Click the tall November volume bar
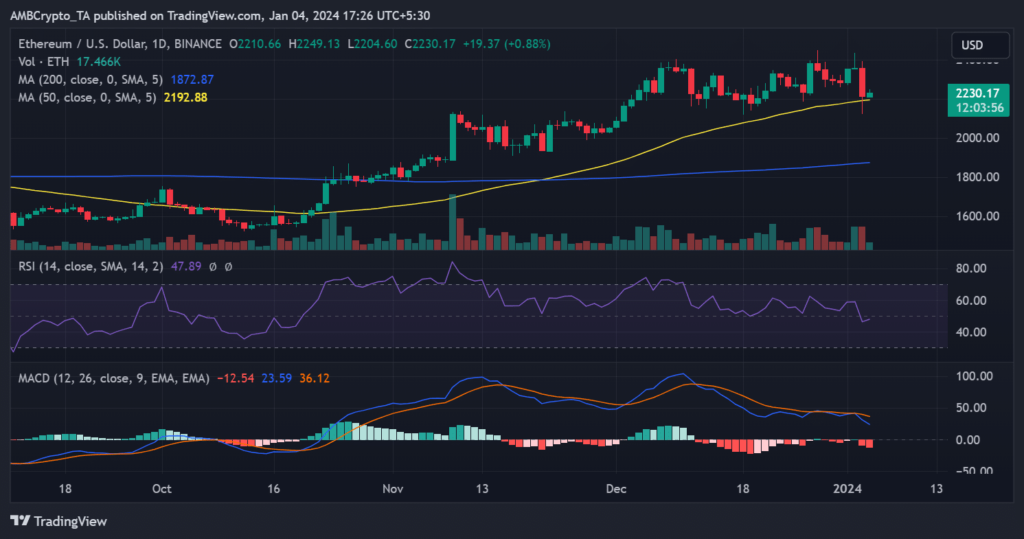 (x=453, y=222)
